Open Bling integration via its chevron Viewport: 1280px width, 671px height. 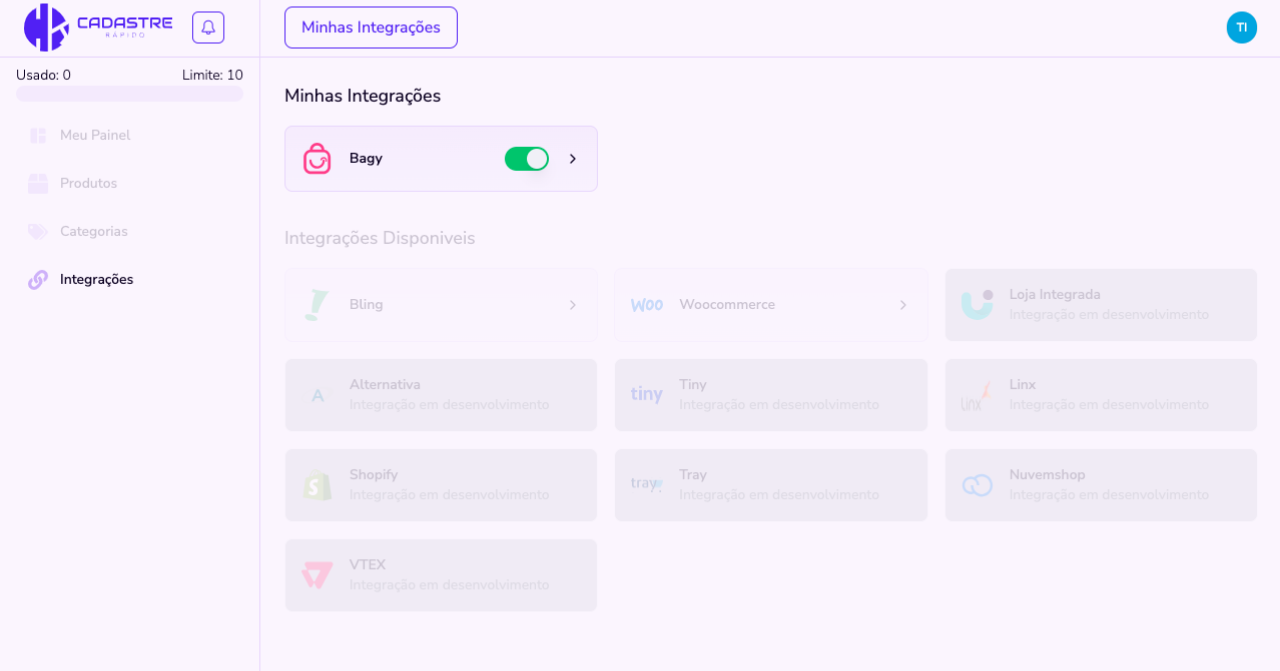click(573, 305)
